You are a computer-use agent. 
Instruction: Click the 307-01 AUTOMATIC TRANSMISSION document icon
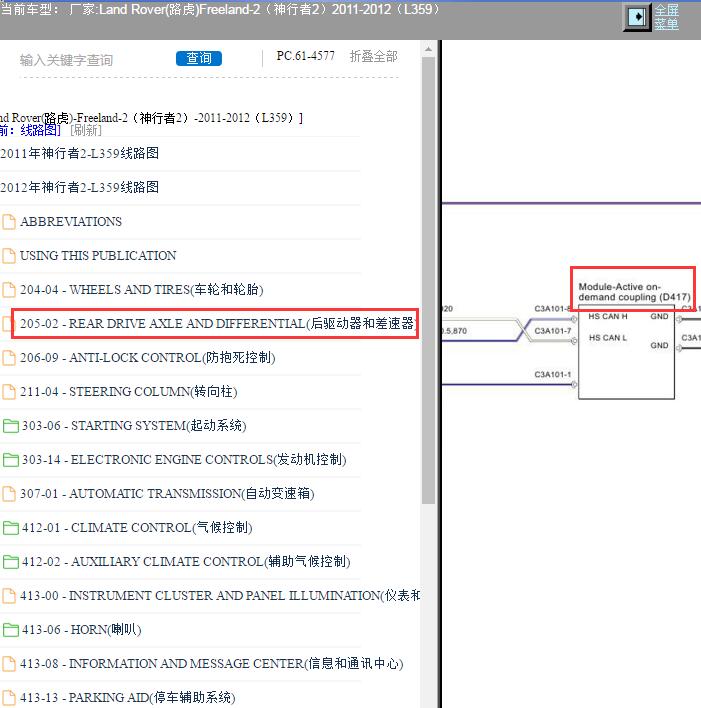(x=9, y=494)
